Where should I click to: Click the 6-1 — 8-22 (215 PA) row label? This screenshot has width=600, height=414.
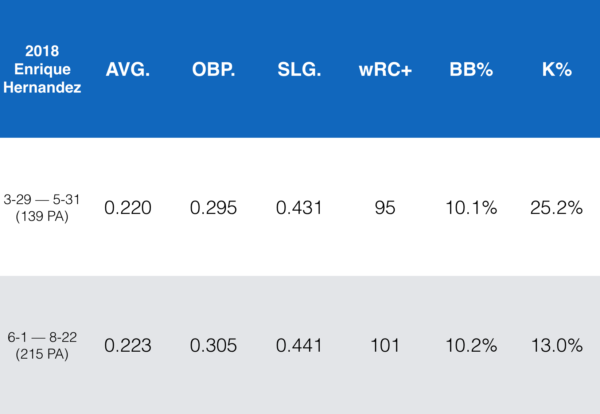pyautogui.click(x=48, y=346)
